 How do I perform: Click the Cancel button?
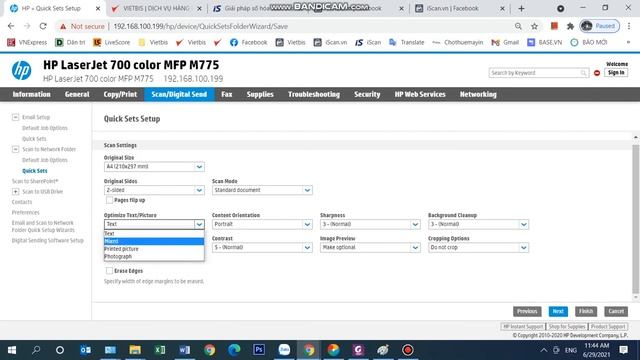616,311
